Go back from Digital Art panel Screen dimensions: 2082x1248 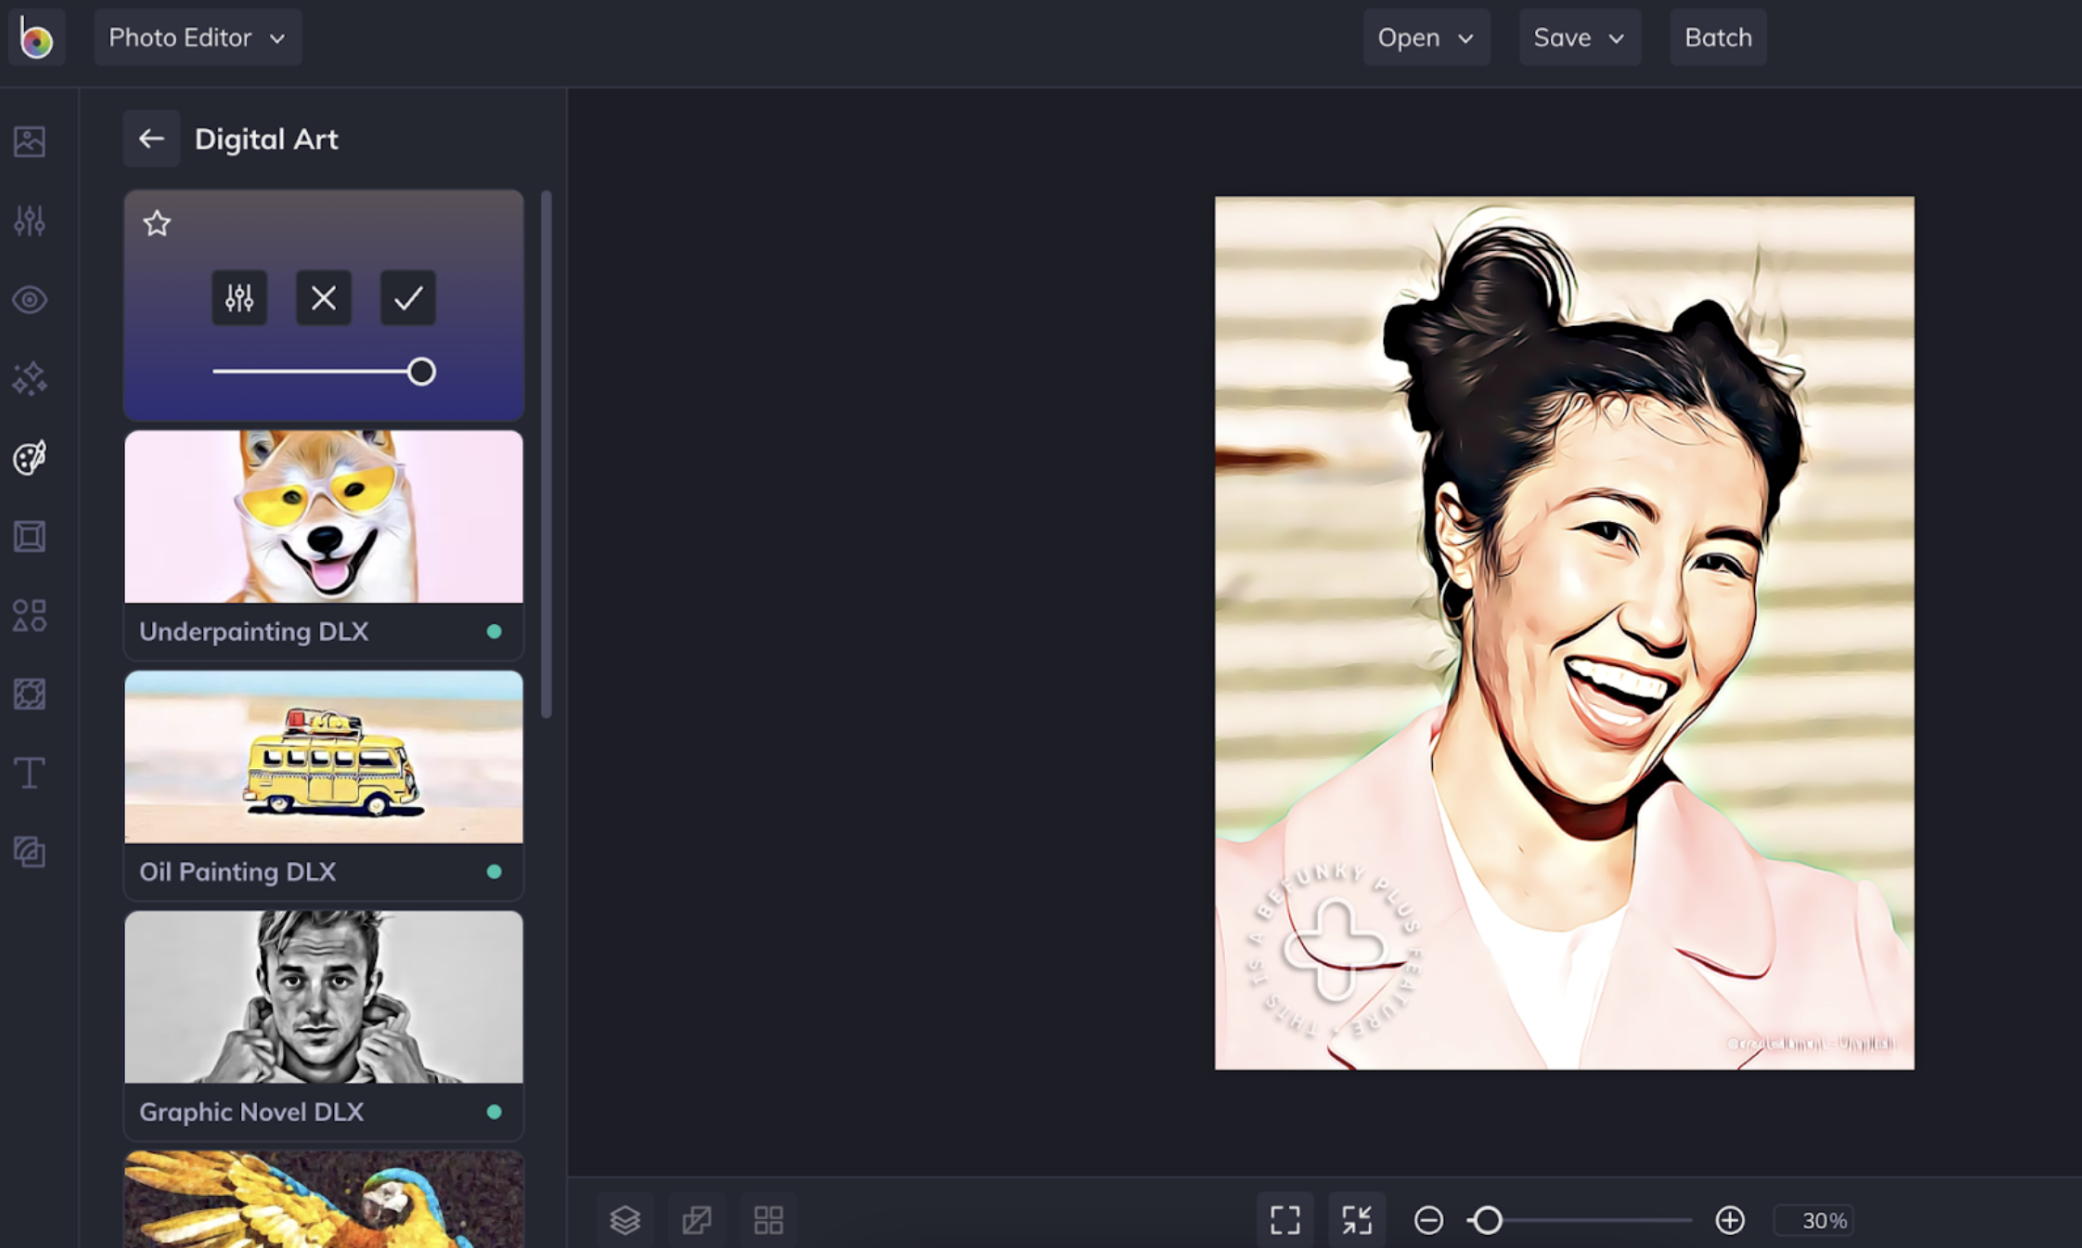[x=151, y=139]
